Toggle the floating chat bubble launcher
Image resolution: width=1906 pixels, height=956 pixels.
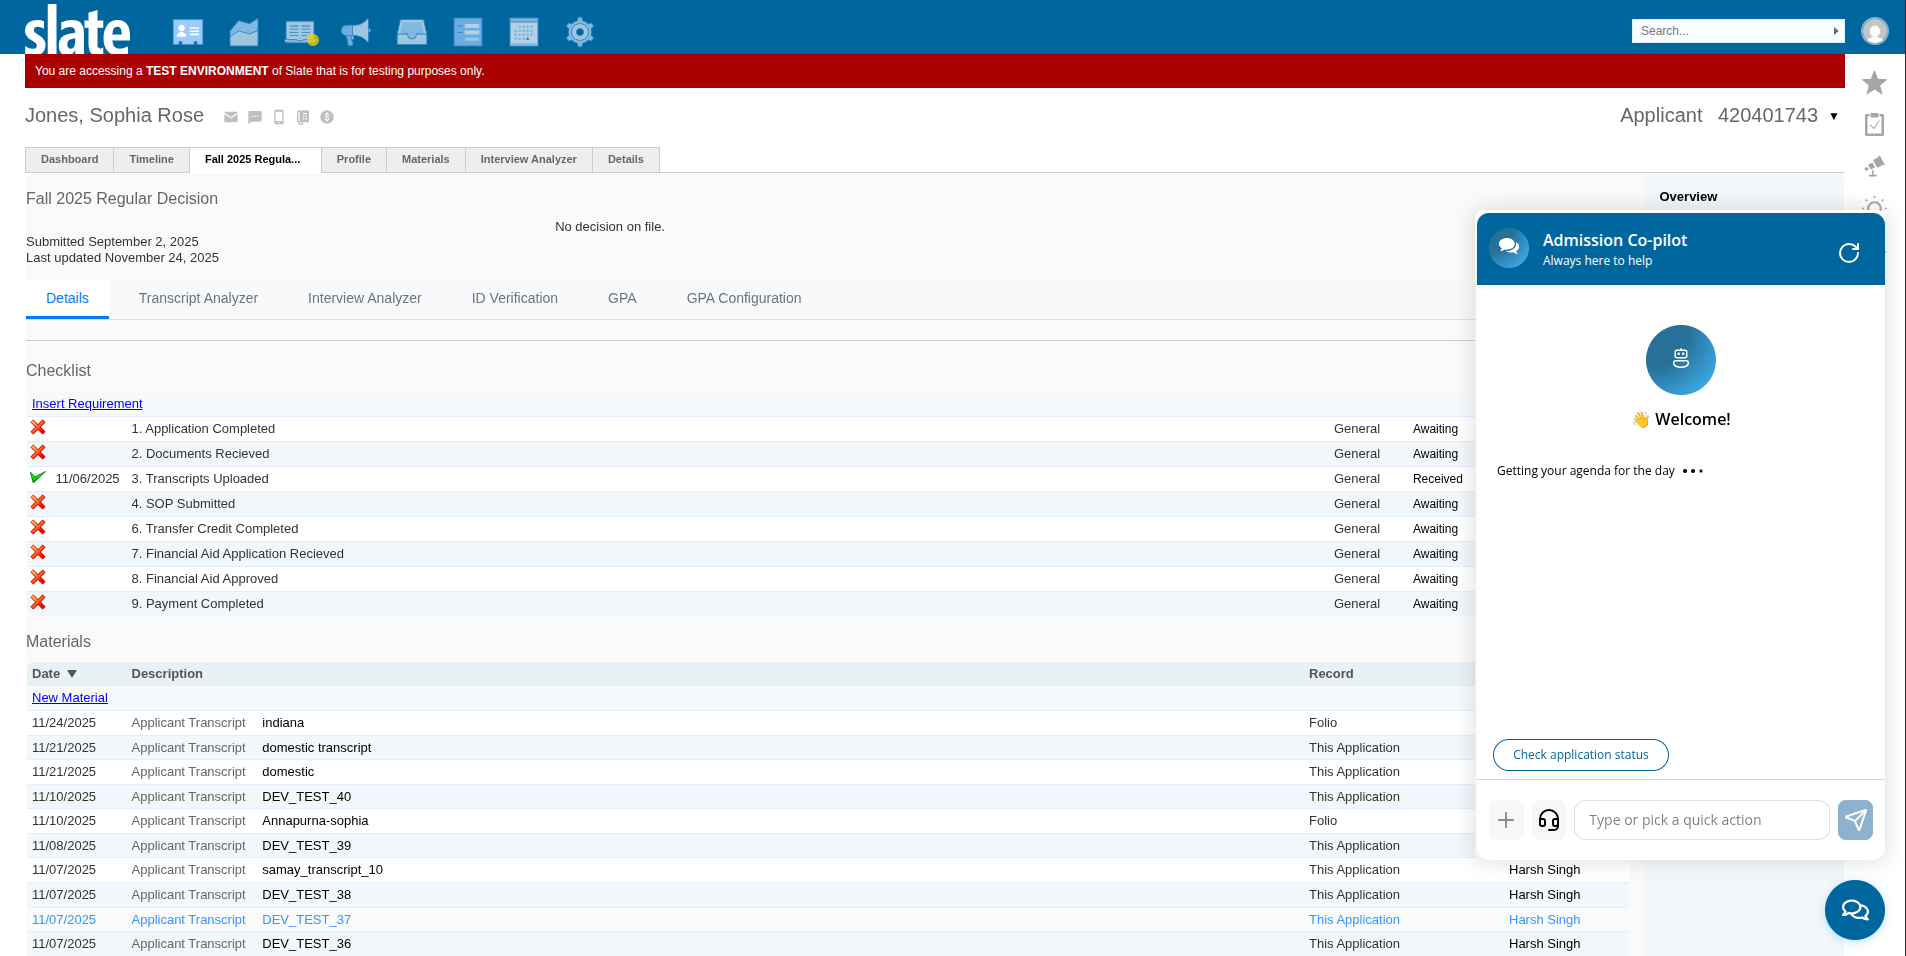(x=1854, y=909)
